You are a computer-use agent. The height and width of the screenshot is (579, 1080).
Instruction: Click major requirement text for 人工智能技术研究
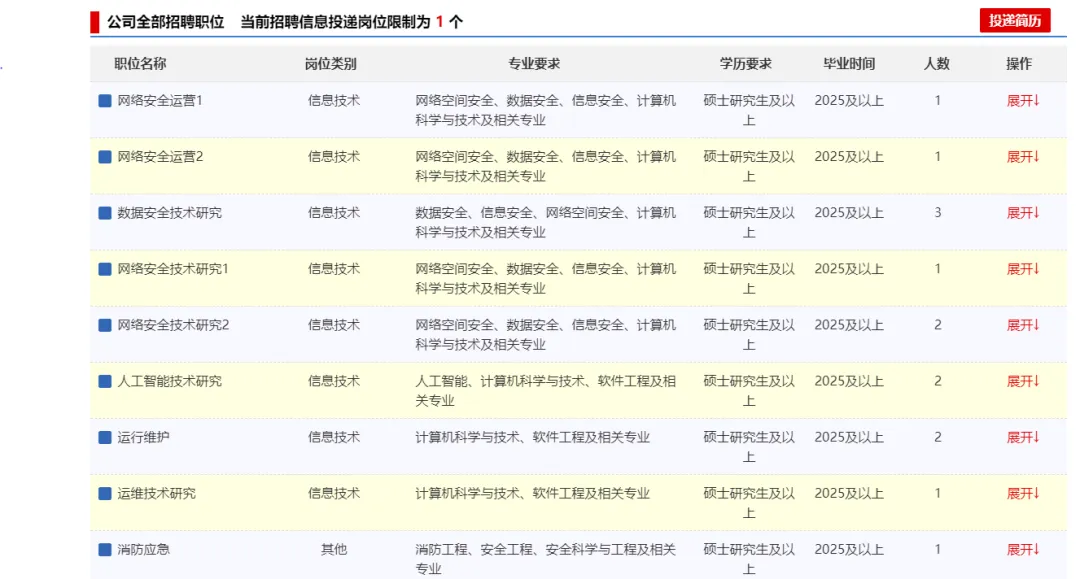545,391
